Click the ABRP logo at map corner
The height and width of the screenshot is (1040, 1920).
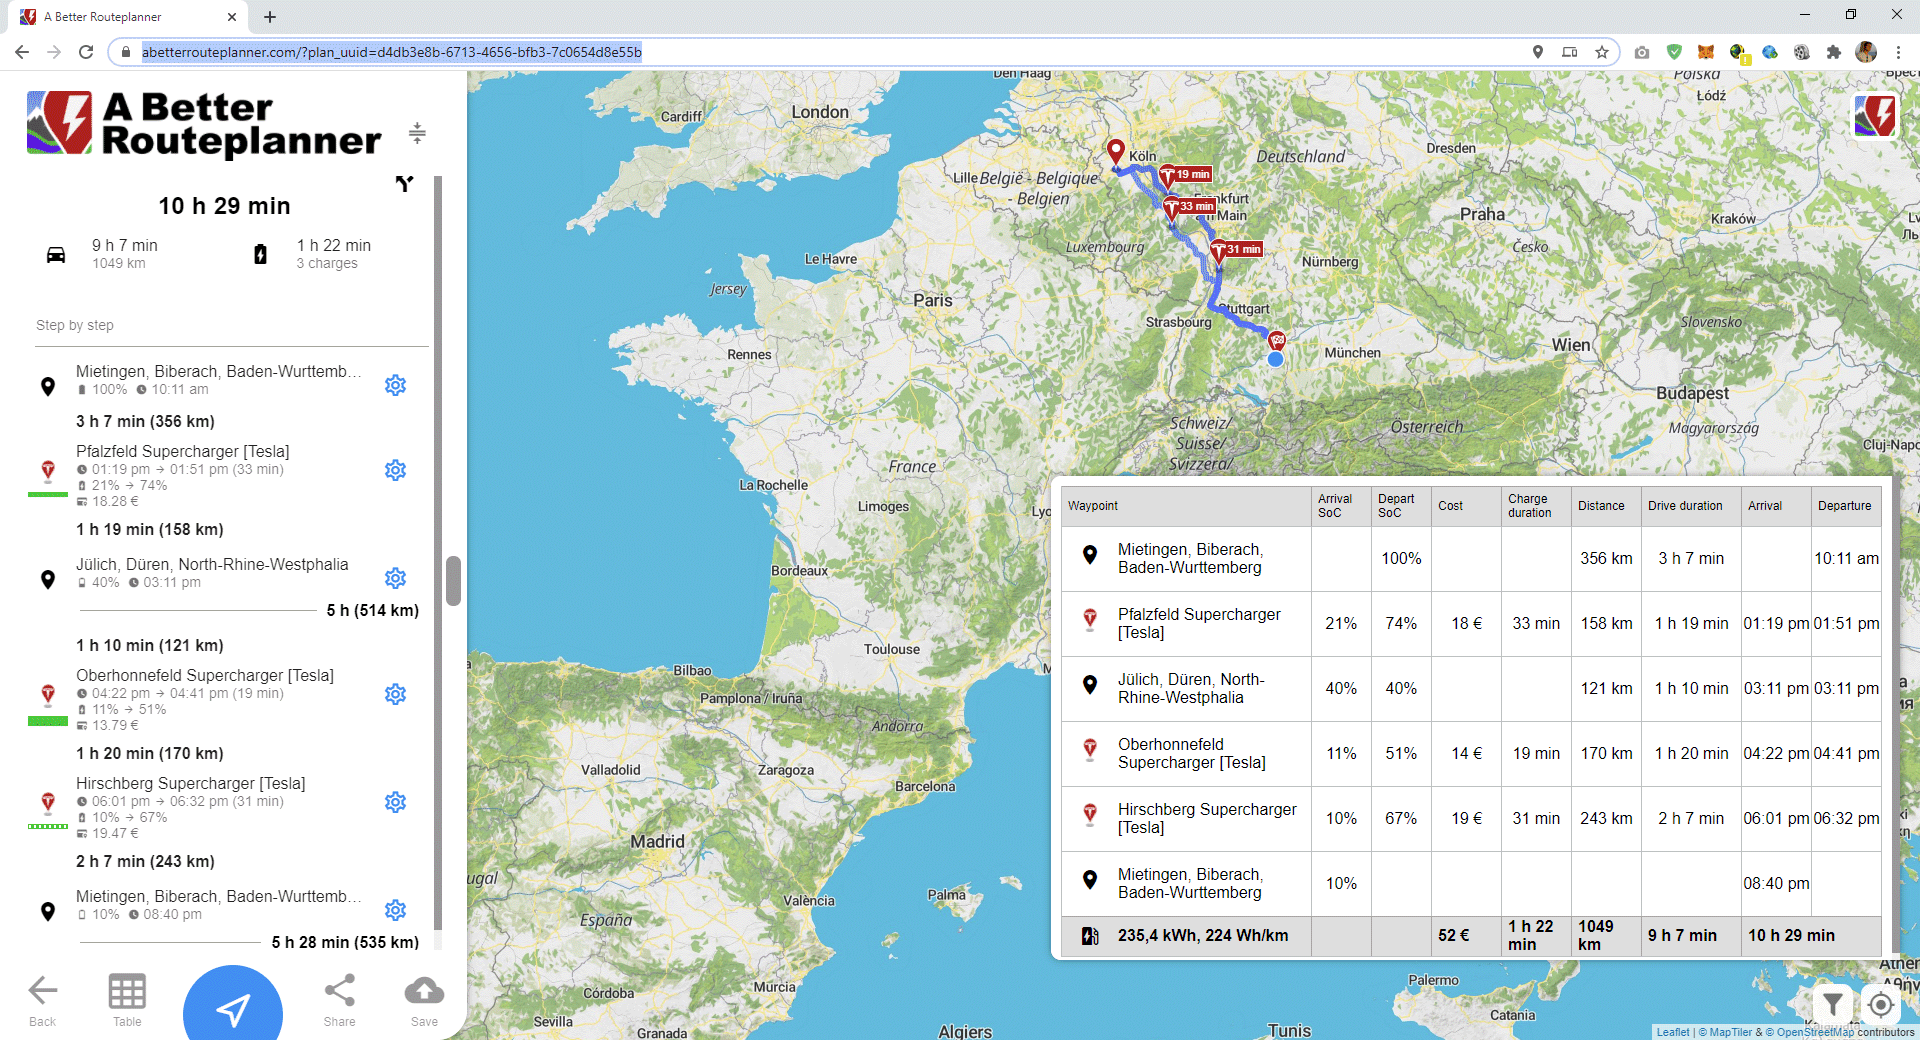(1875, 116)
